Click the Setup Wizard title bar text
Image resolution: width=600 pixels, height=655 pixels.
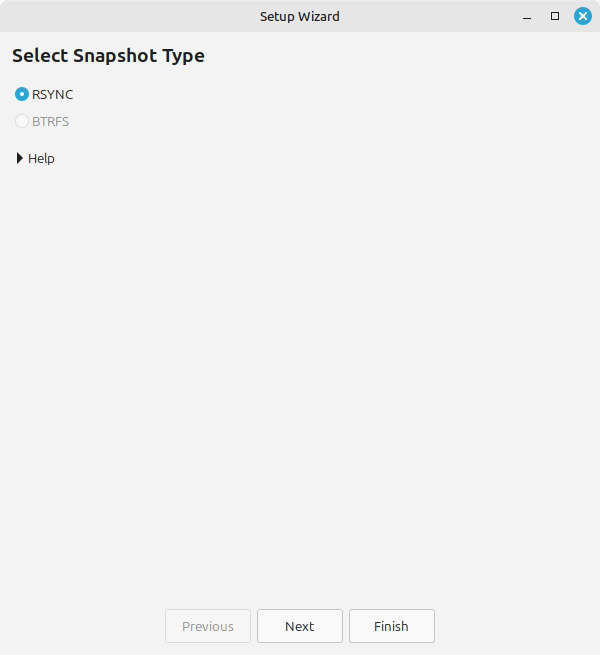[x=300, y=17]
